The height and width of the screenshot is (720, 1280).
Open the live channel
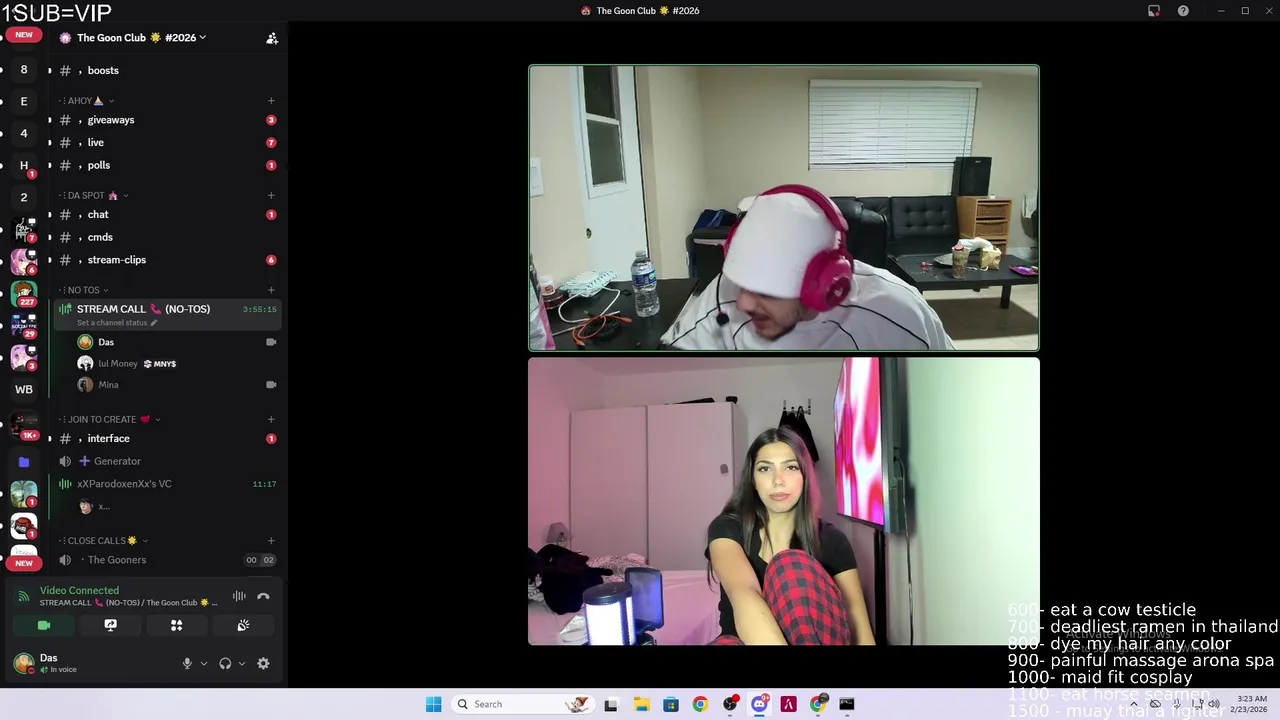click(x=167, y=143)
